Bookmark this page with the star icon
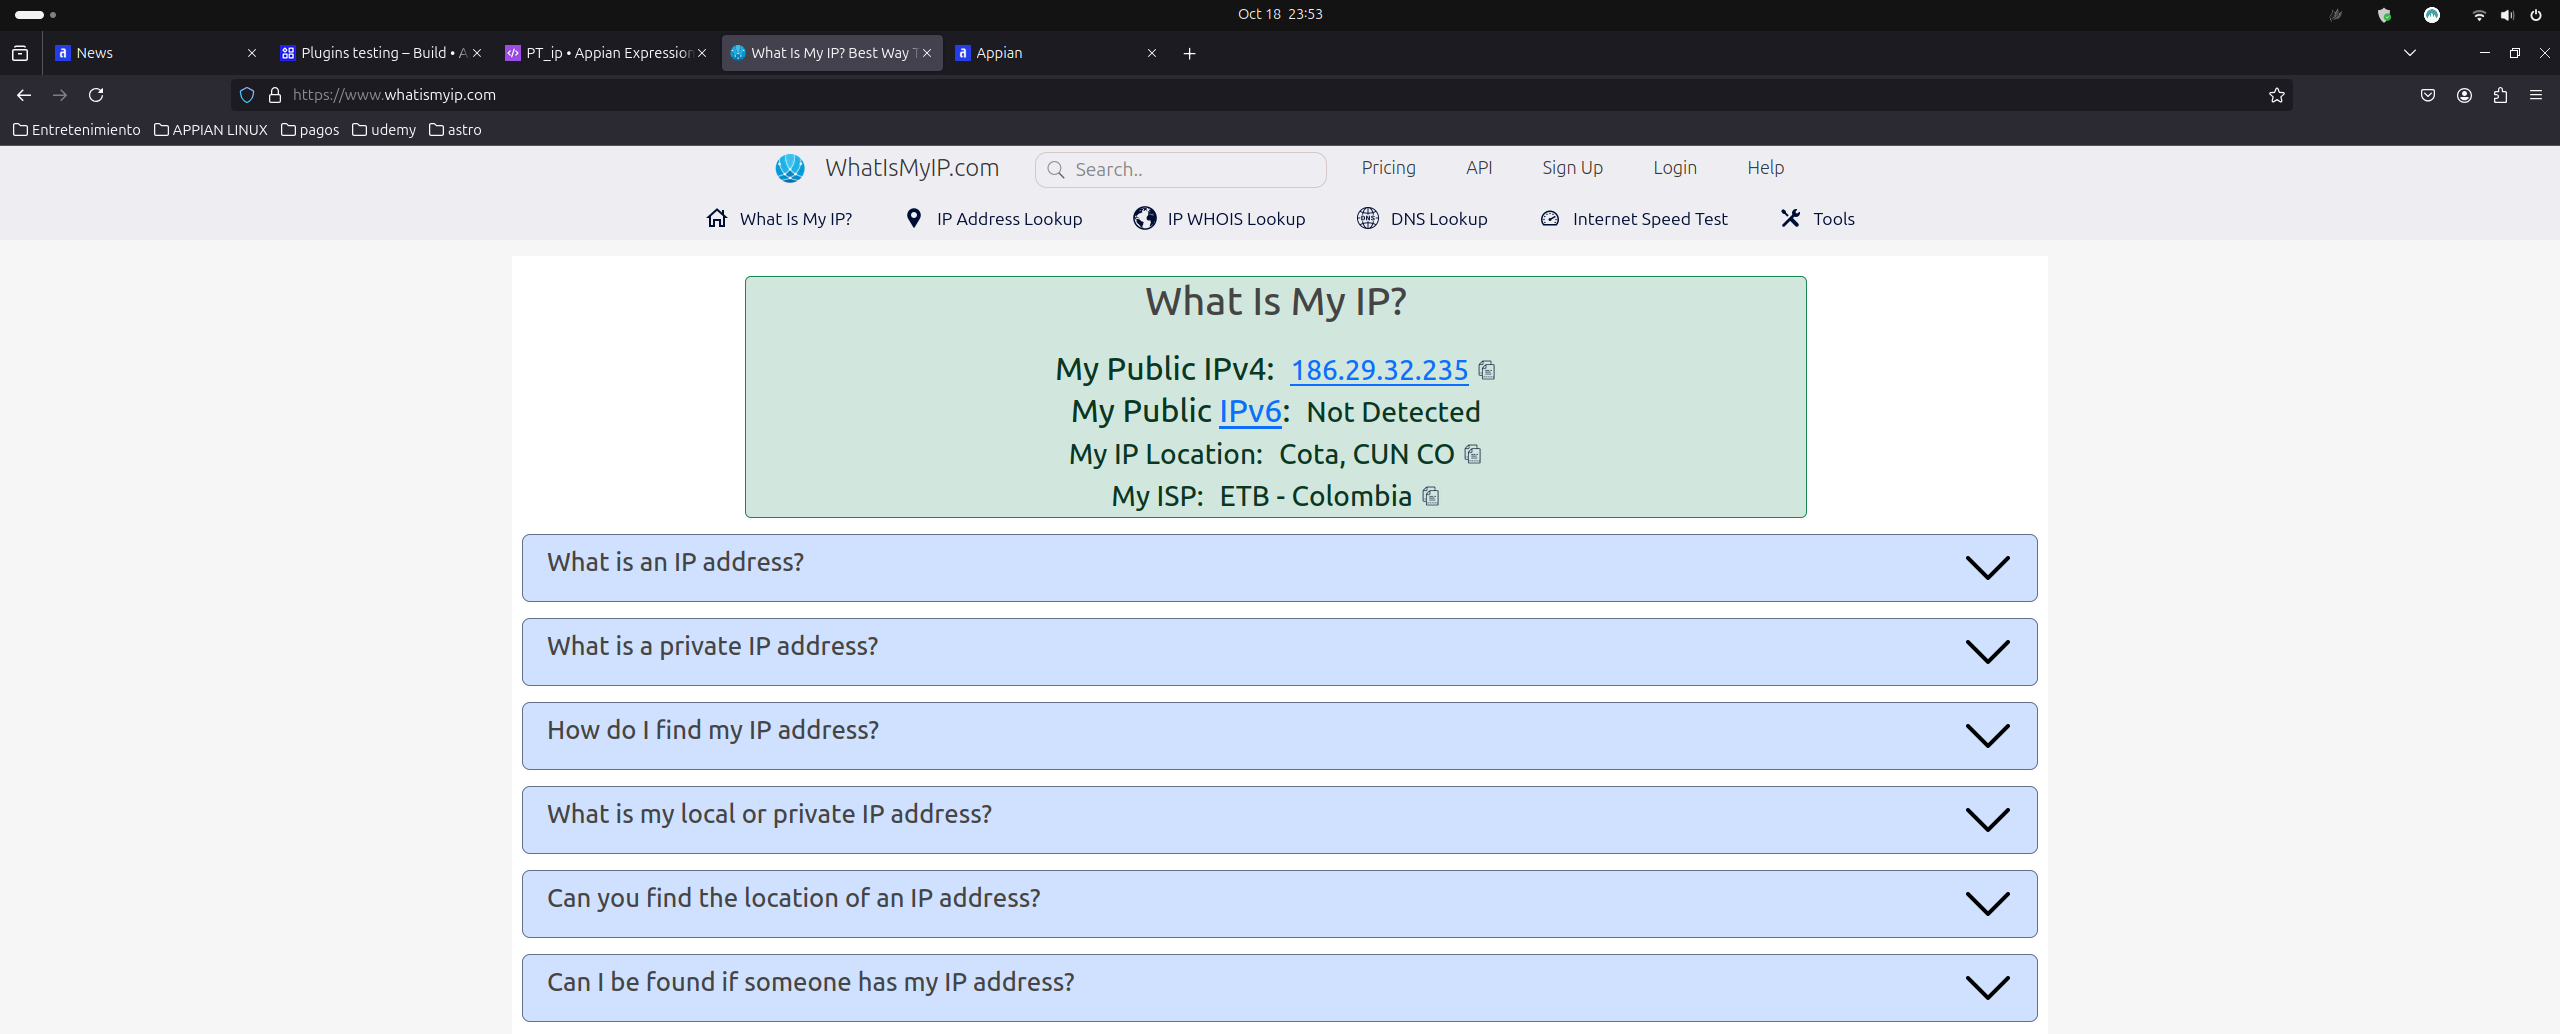Viewport: 2560px width, 1034px height. [x=2277, y=95]
